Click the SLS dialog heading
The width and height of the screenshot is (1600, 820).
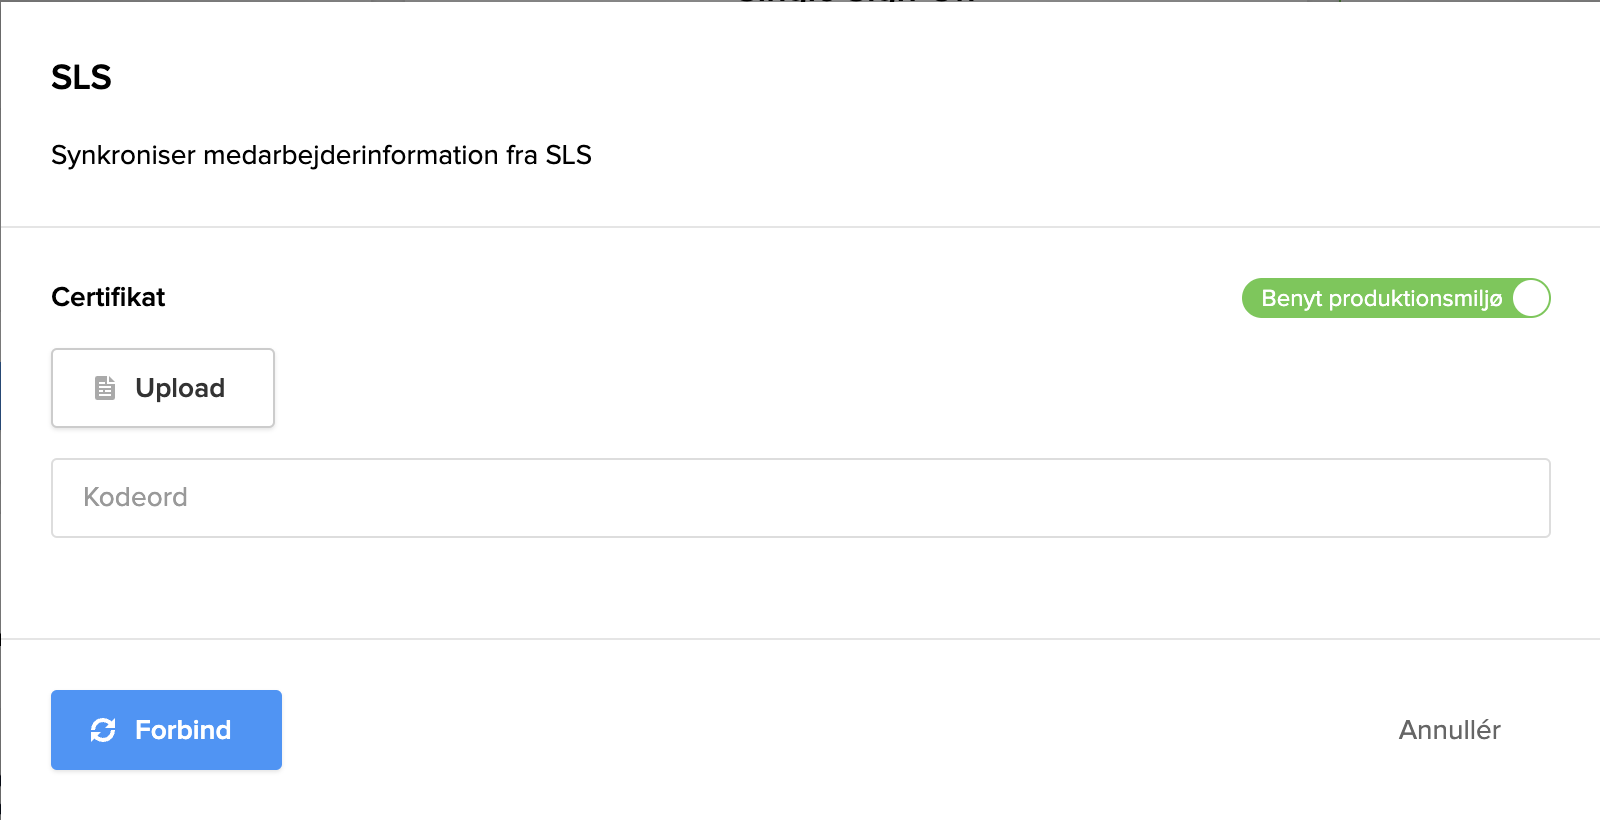click(81, 77)
